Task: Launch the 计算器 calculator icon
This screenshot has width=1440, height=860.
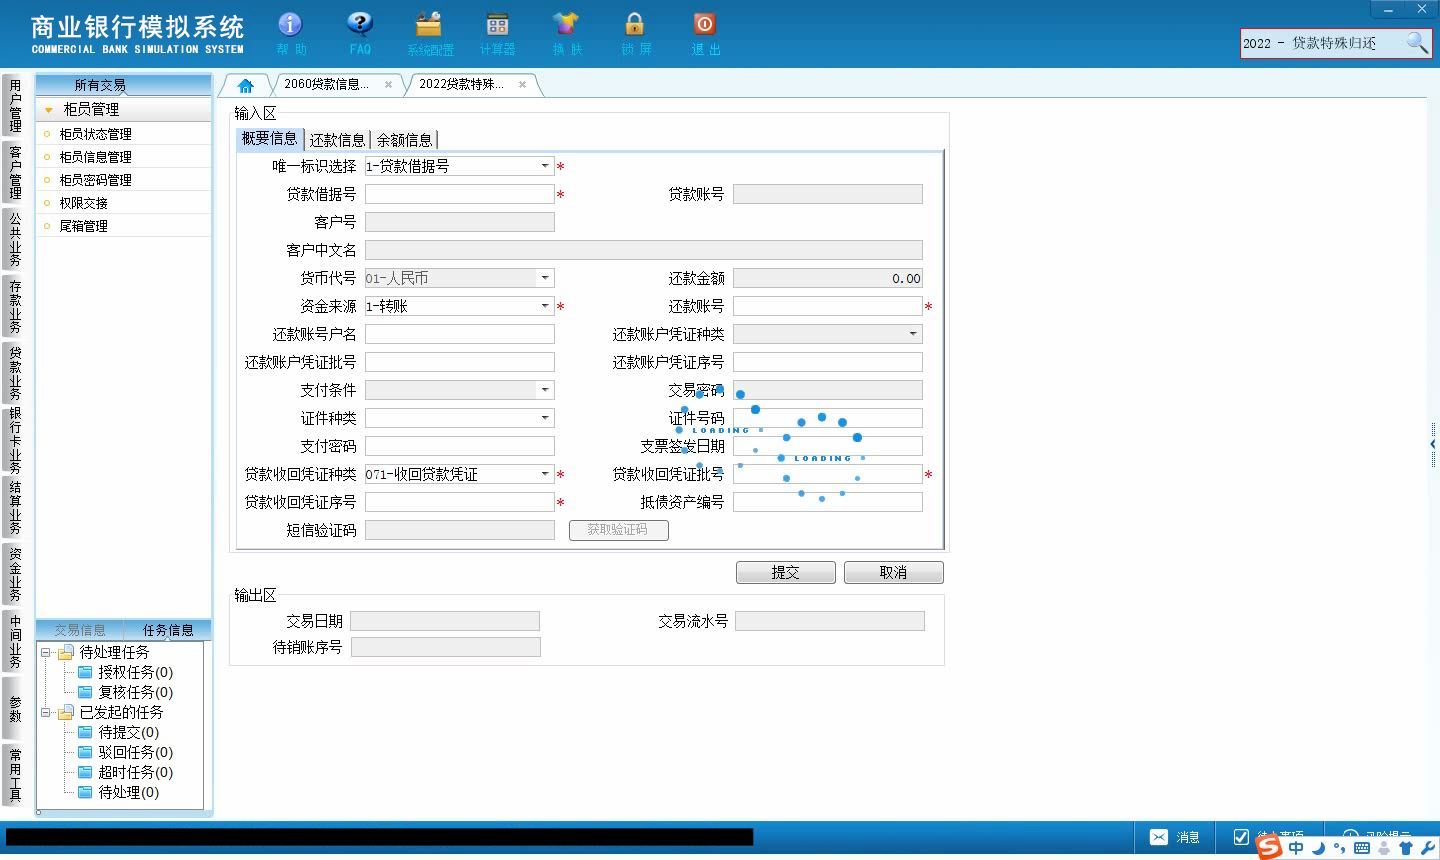Action: [497, 25]
